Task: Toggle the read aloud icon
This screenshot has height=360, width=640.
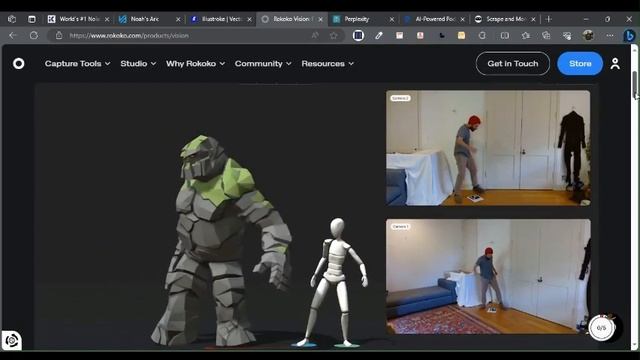Action: point(315,36)
